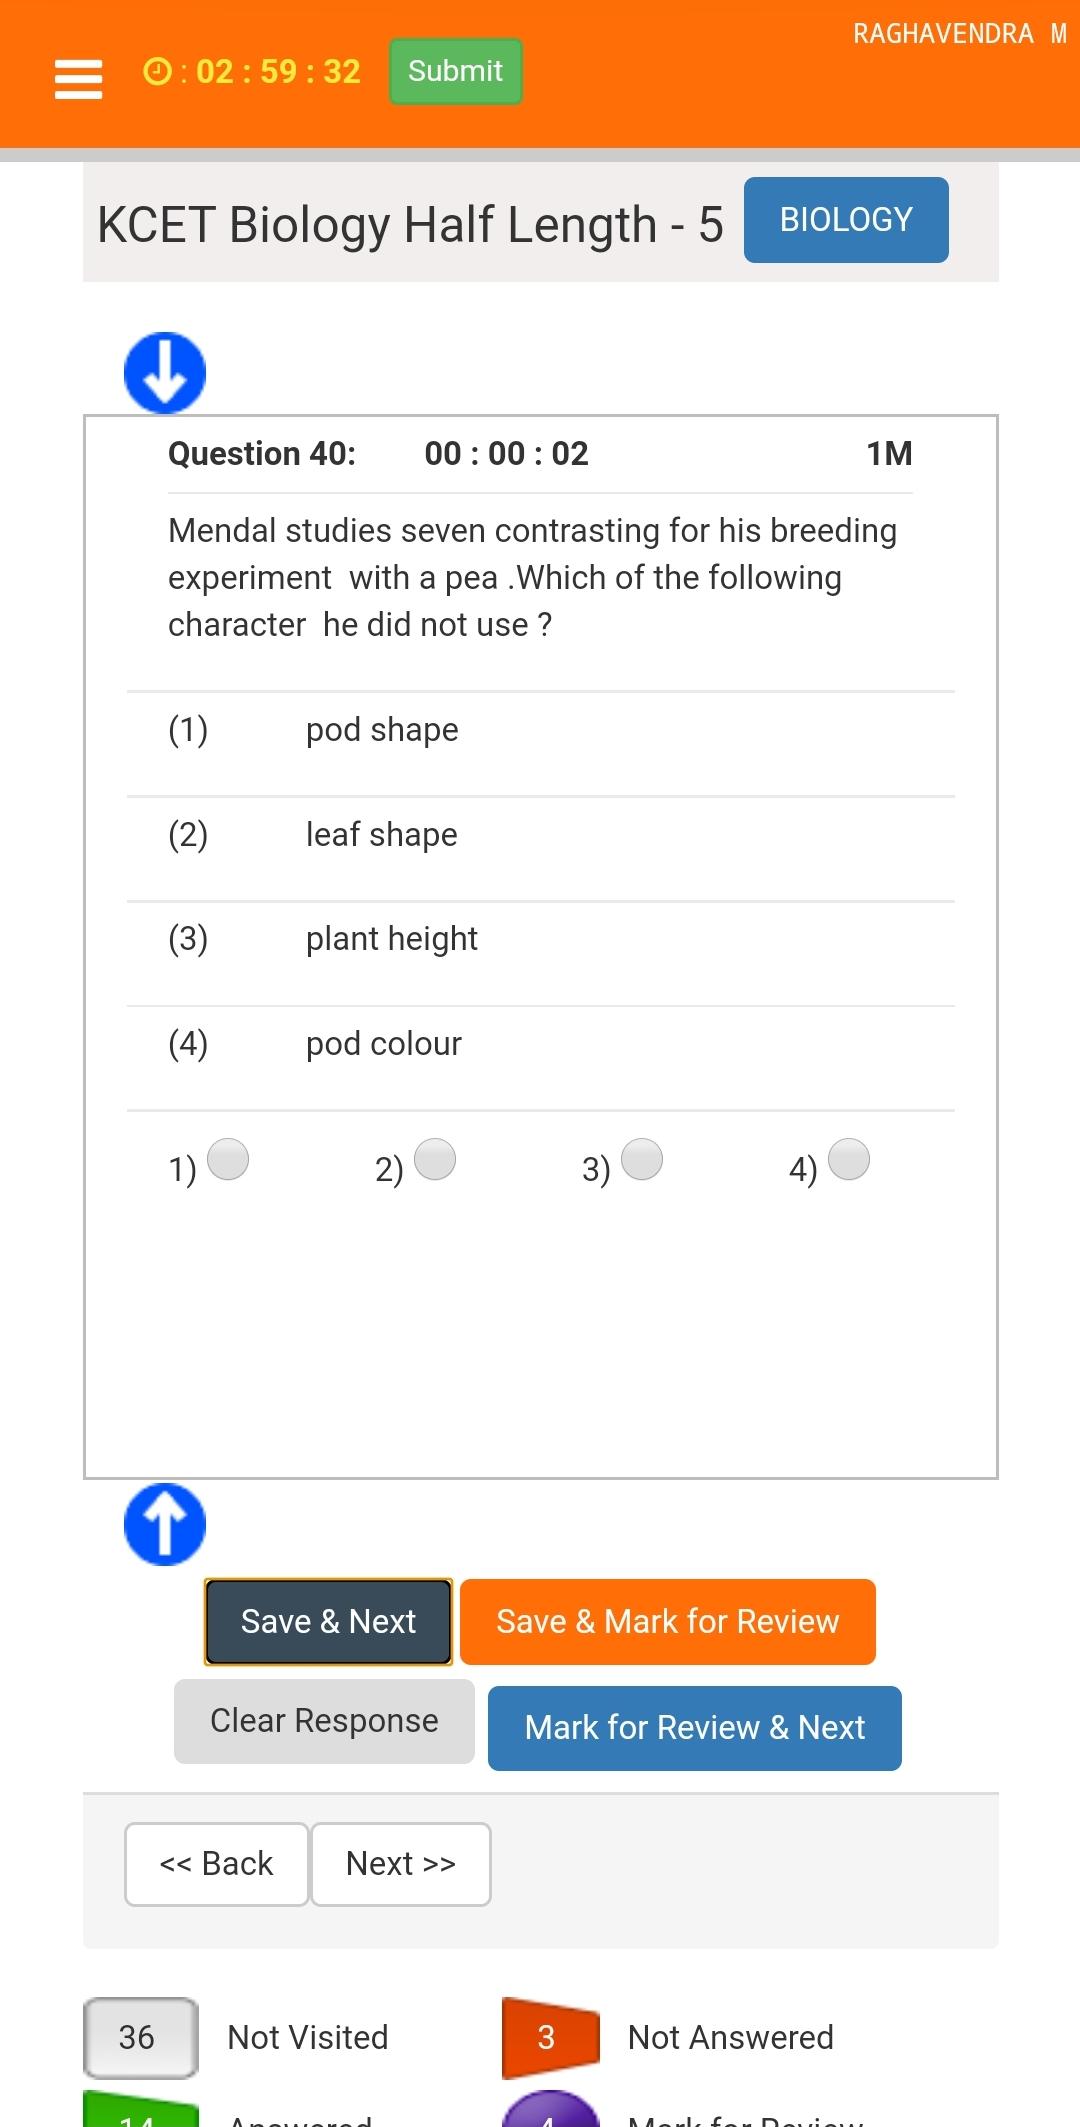Go to next question with Next >>
Screen dimensions: 1080x2127
tap(401, 1864)
